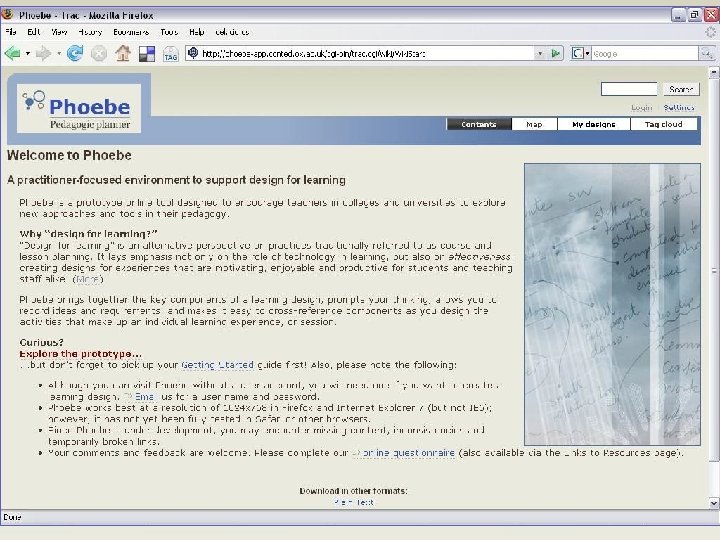
Task: Click the TAG toolbar icon
Action: tap(170, 54)
